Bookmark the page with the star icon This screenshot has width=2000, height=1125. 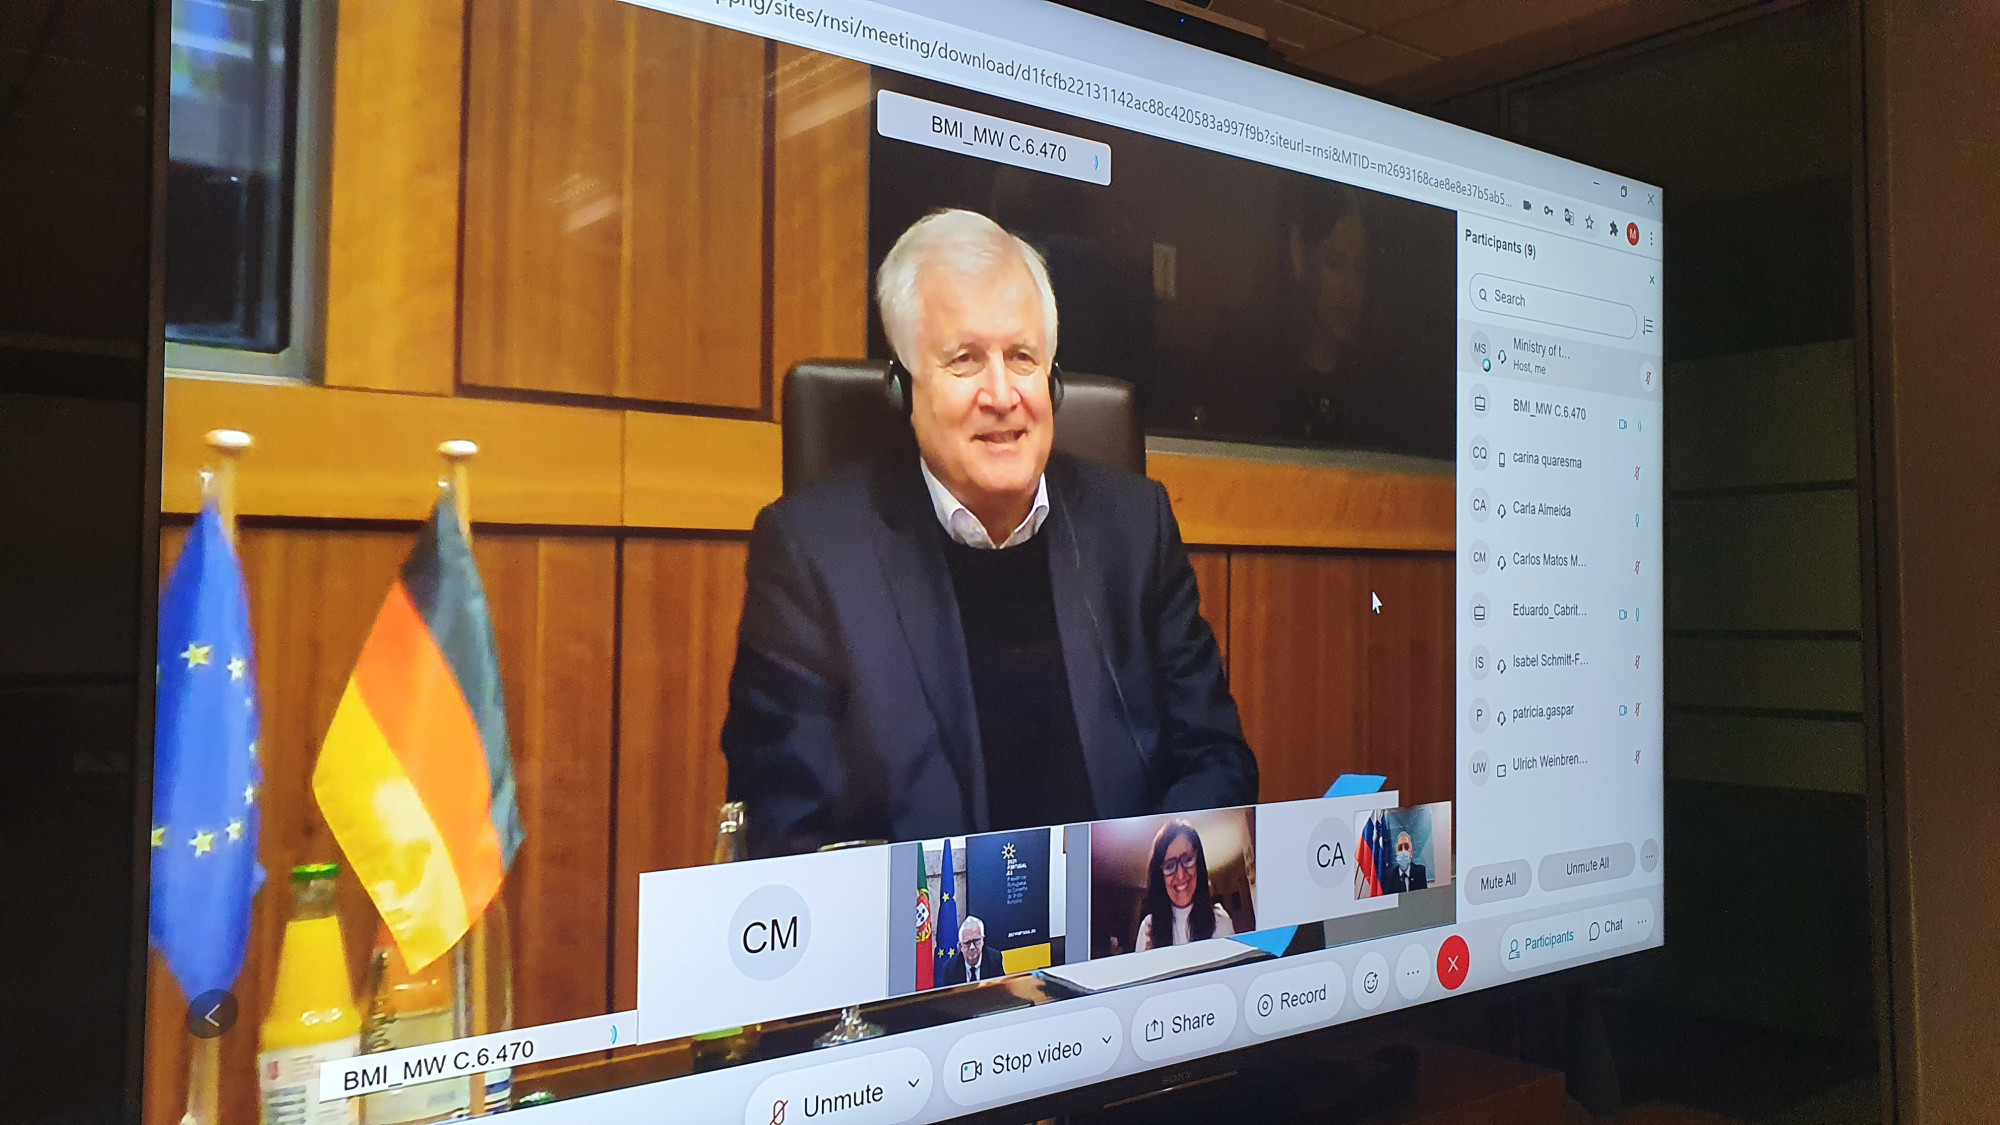point(1589,222)
